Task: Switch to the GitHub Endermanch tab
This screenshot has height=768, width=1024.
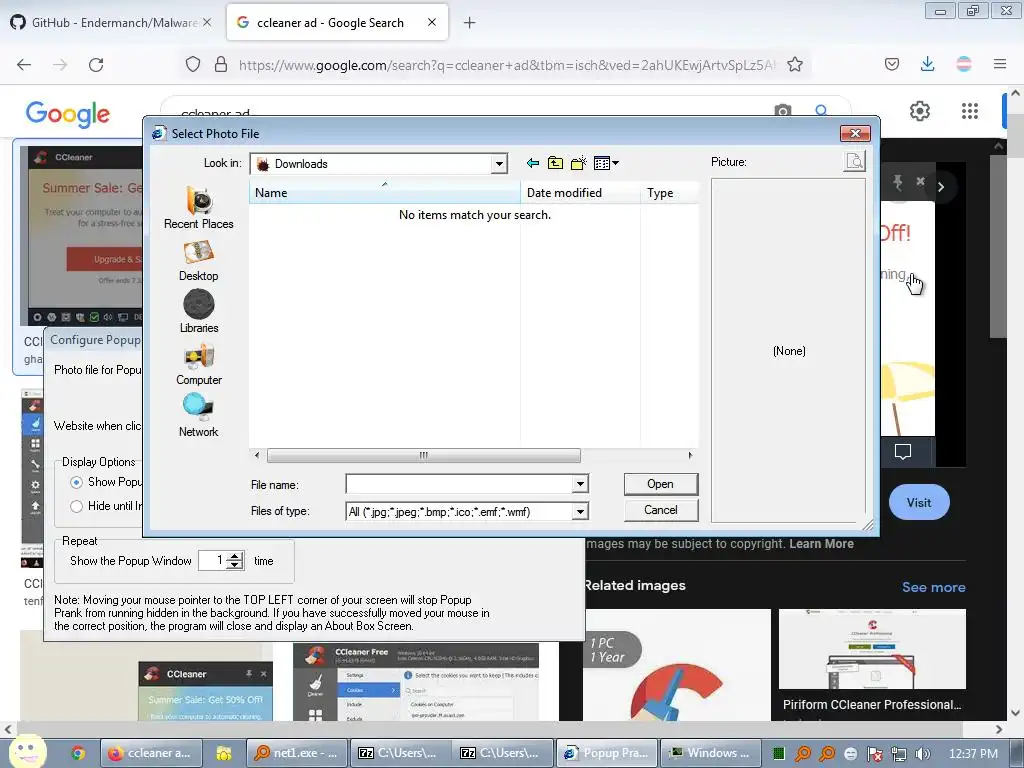Action: pyautogui.click(x=111, y=23)
